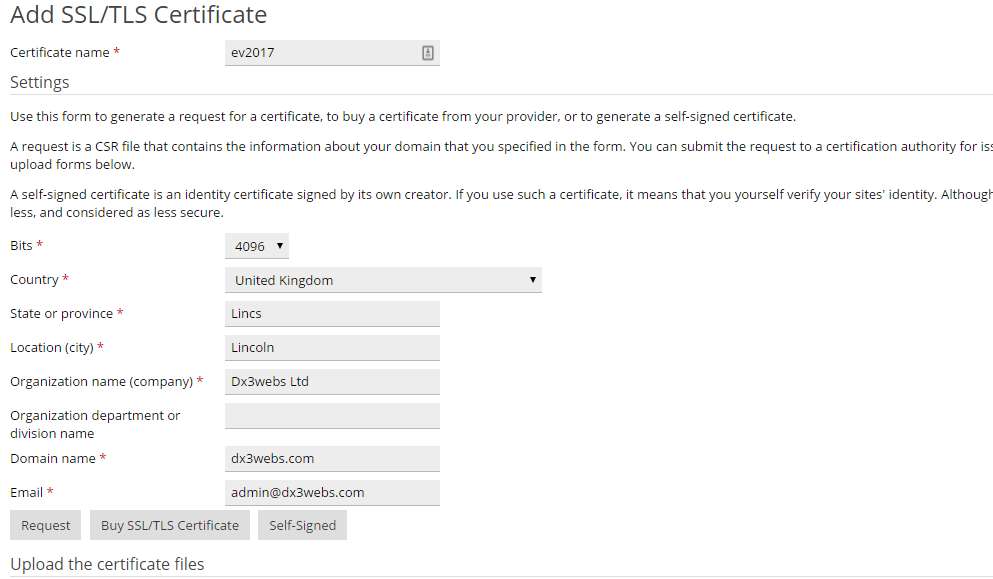Viewport: 993px width, 579px height.
Task: Click the Certificate name label
Action: click(x=60, y=53)
